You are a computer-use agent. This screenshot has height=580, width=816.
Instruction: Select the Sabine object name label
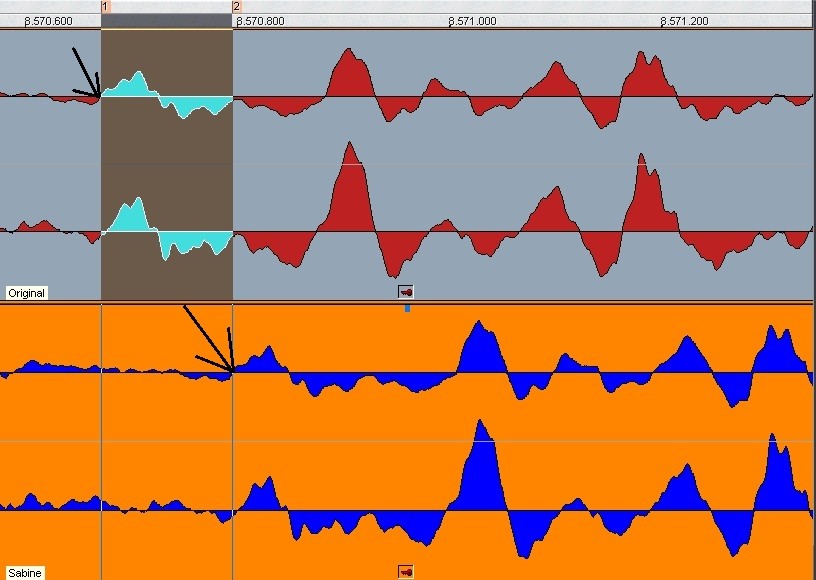click(24, 573)
